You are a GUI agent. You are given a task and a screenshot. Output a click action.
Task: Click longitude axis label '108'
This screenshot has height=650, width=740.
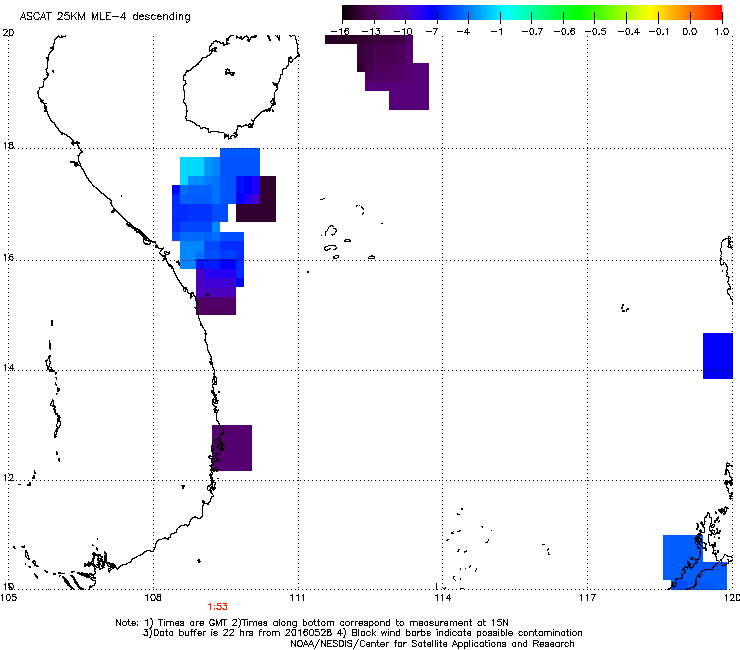pyautogui.click(x=153, y=598)
